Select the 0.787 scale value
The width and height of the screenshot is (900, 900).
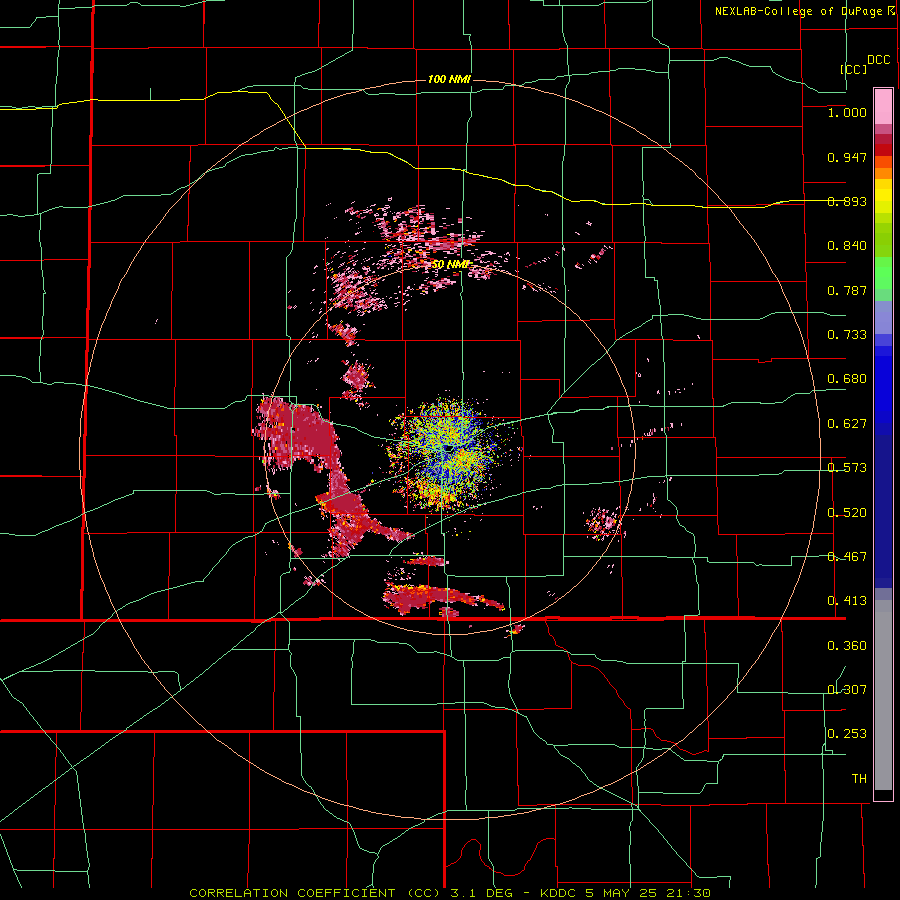point(847,290)
